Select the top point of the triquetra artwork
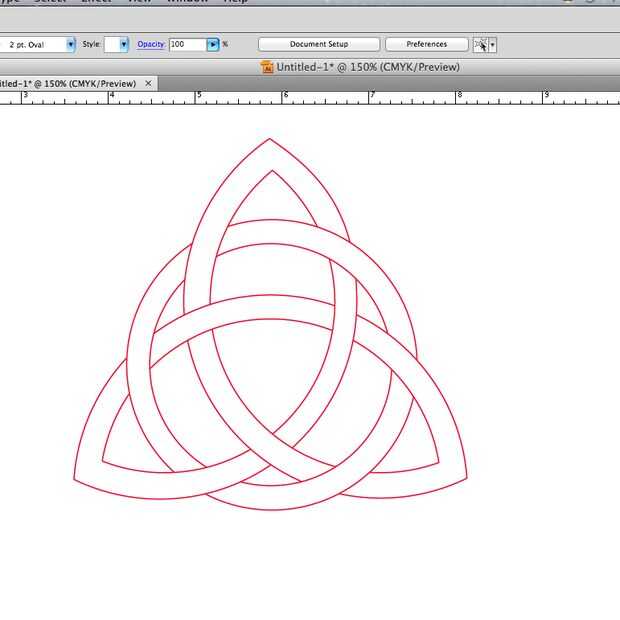Screen dimensions: 620x620 click(x=270, y=138)
